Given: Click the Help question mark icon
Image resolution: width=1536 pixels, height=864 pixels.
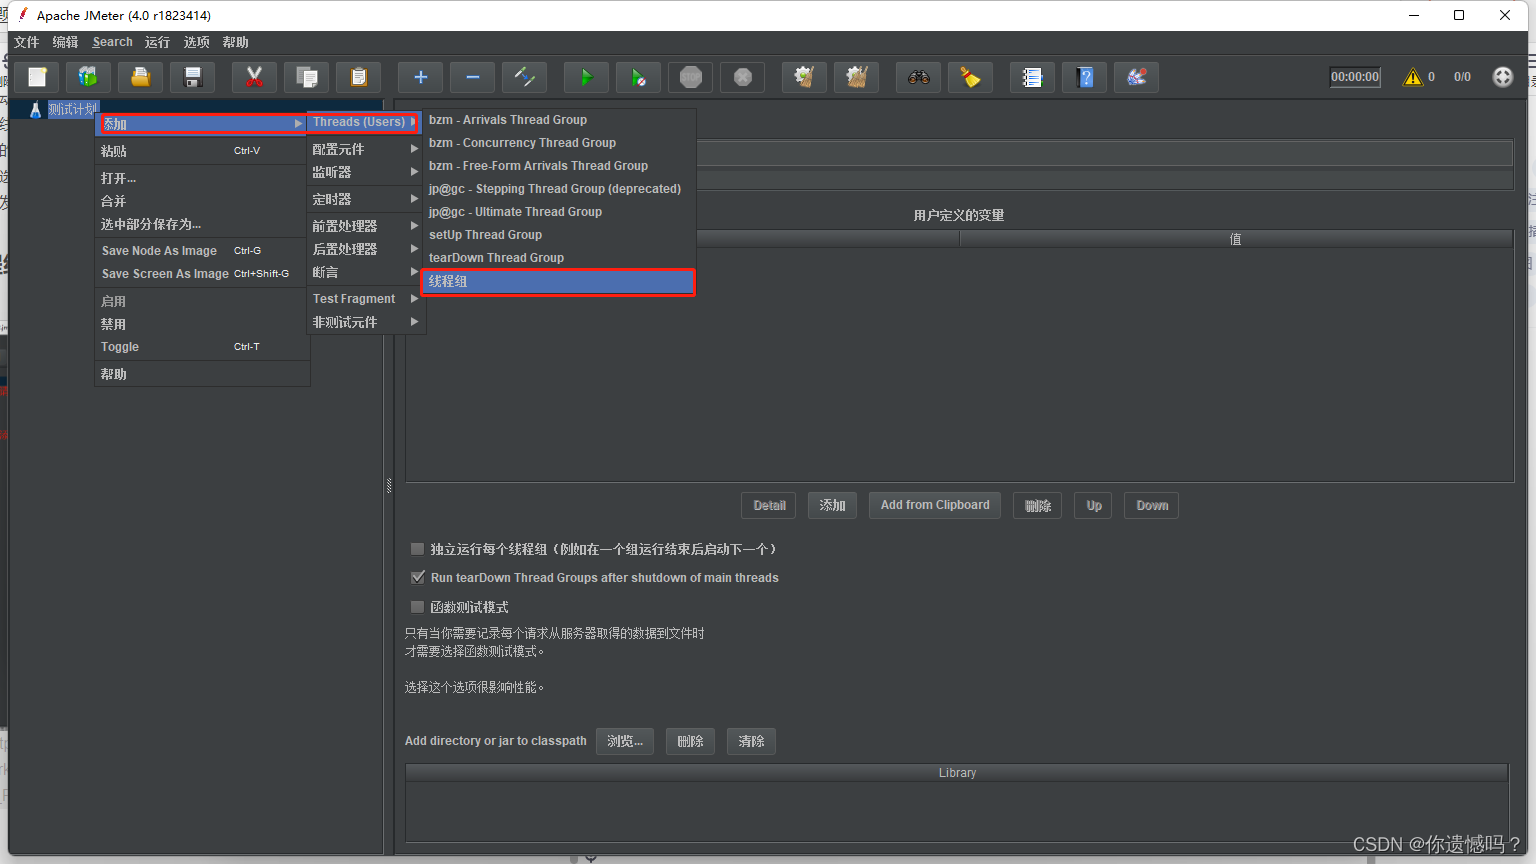Looking at the screenshot, I should (1085, 77).
